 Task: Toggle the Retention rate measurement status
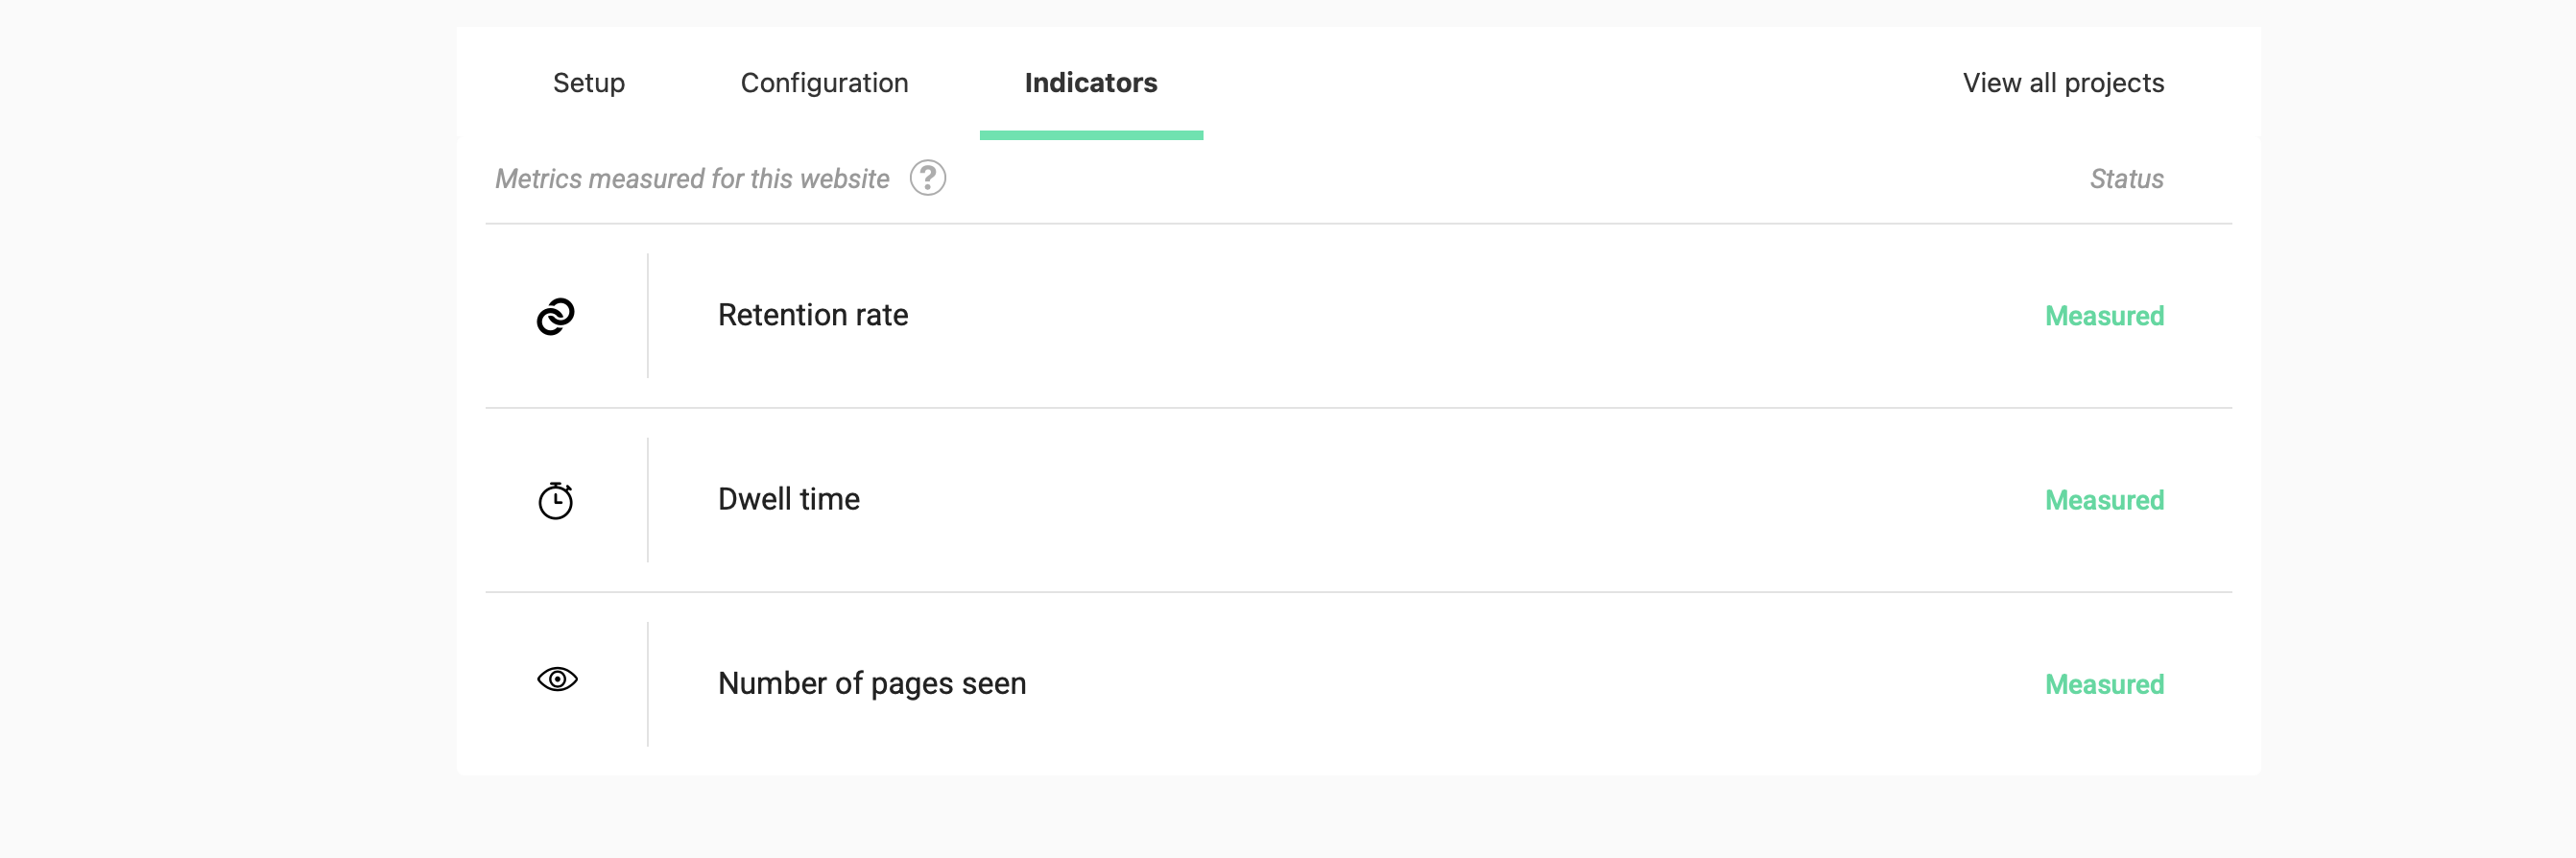pos(2103,315)
